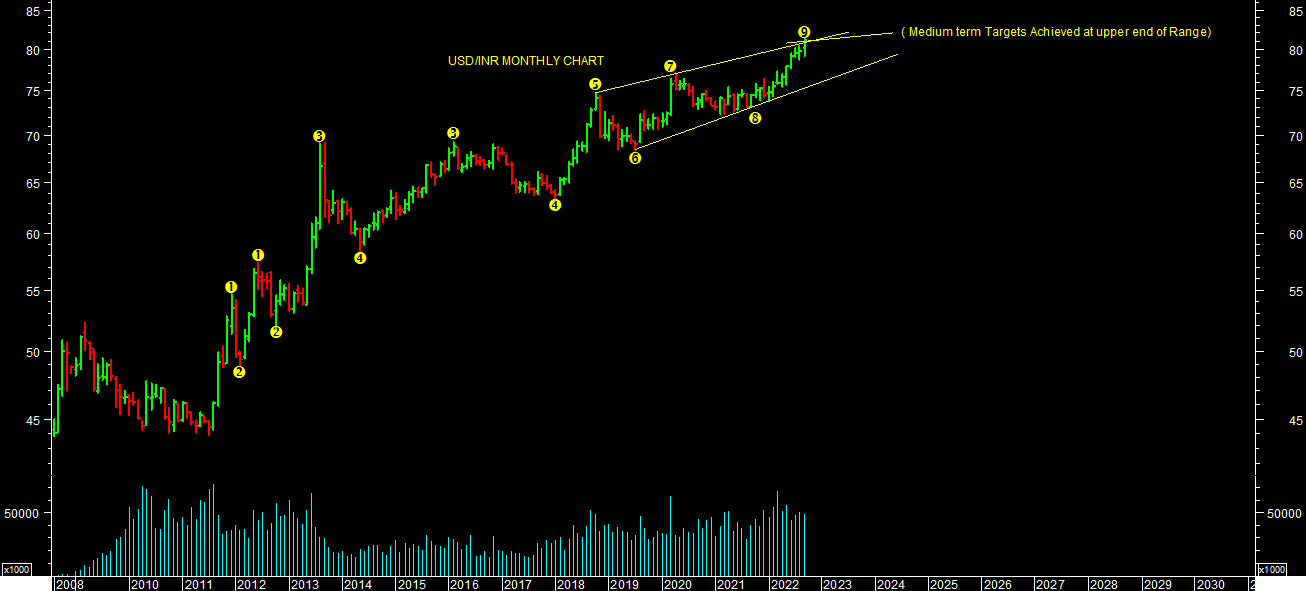1306x591 pixels.
Task: Click wave marker 3 at 2016 peak
Action: pos(453,133)
